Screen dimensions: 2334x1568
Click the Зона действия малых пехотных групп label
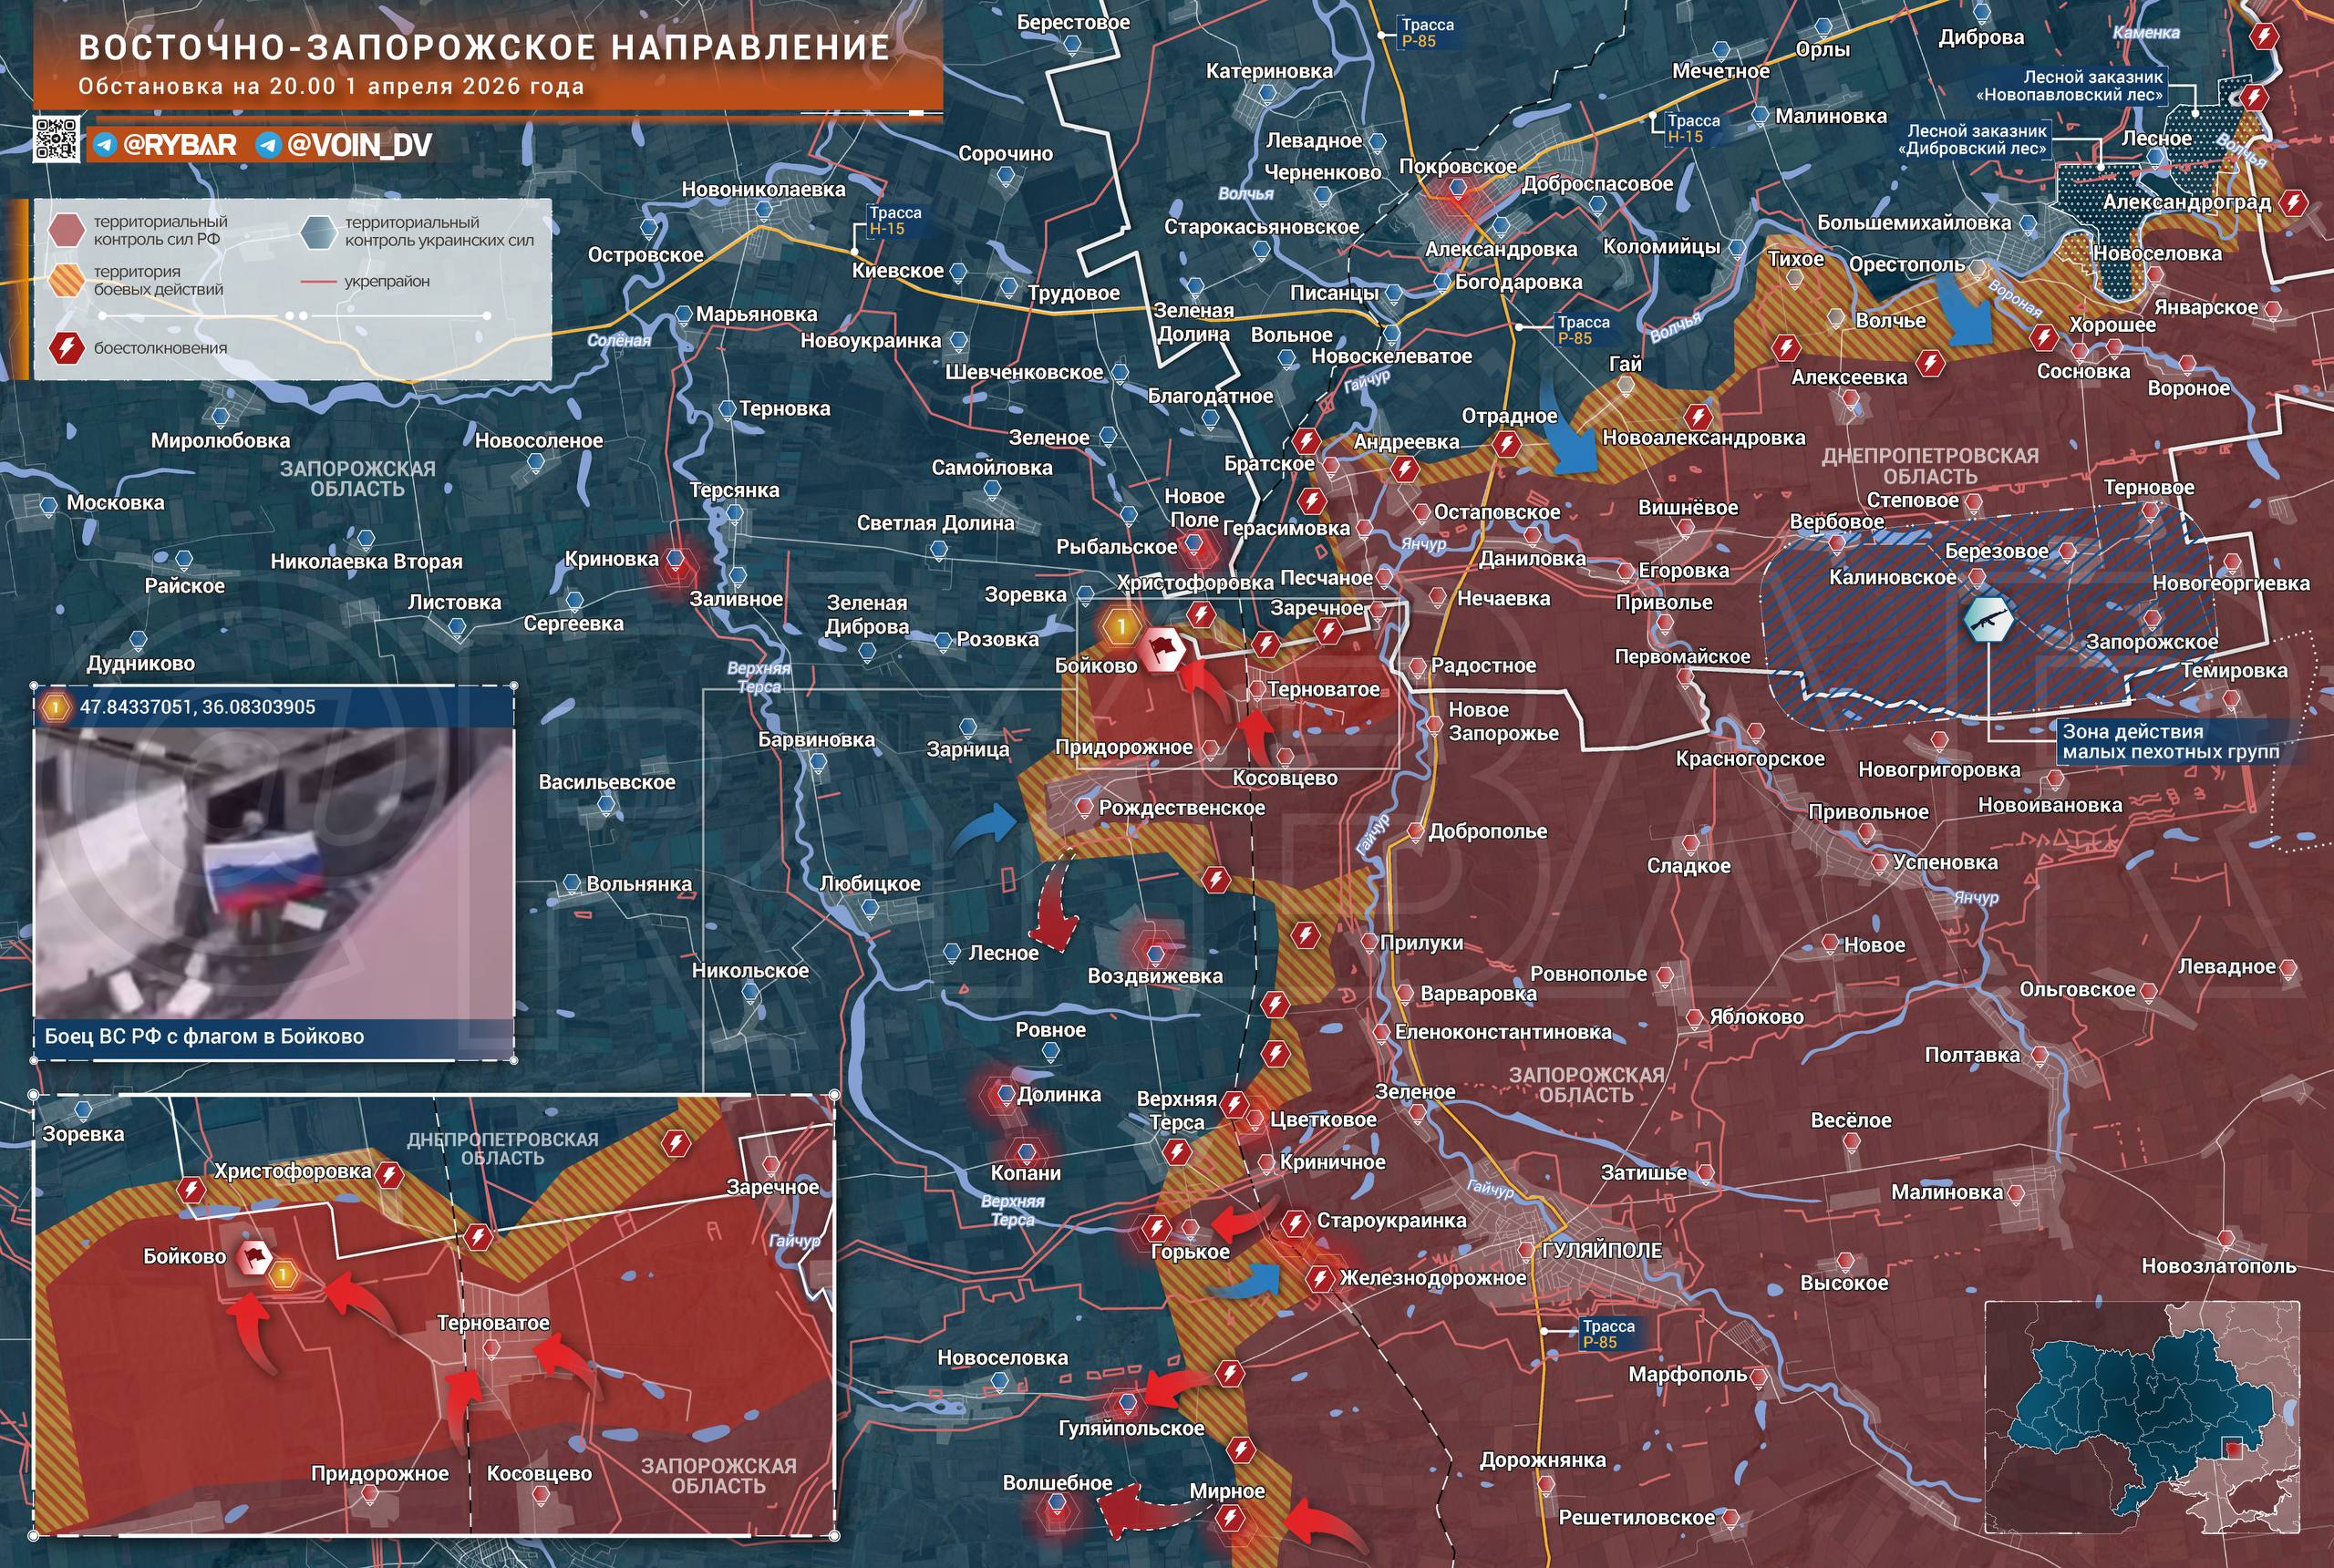tap(2170, 741)
